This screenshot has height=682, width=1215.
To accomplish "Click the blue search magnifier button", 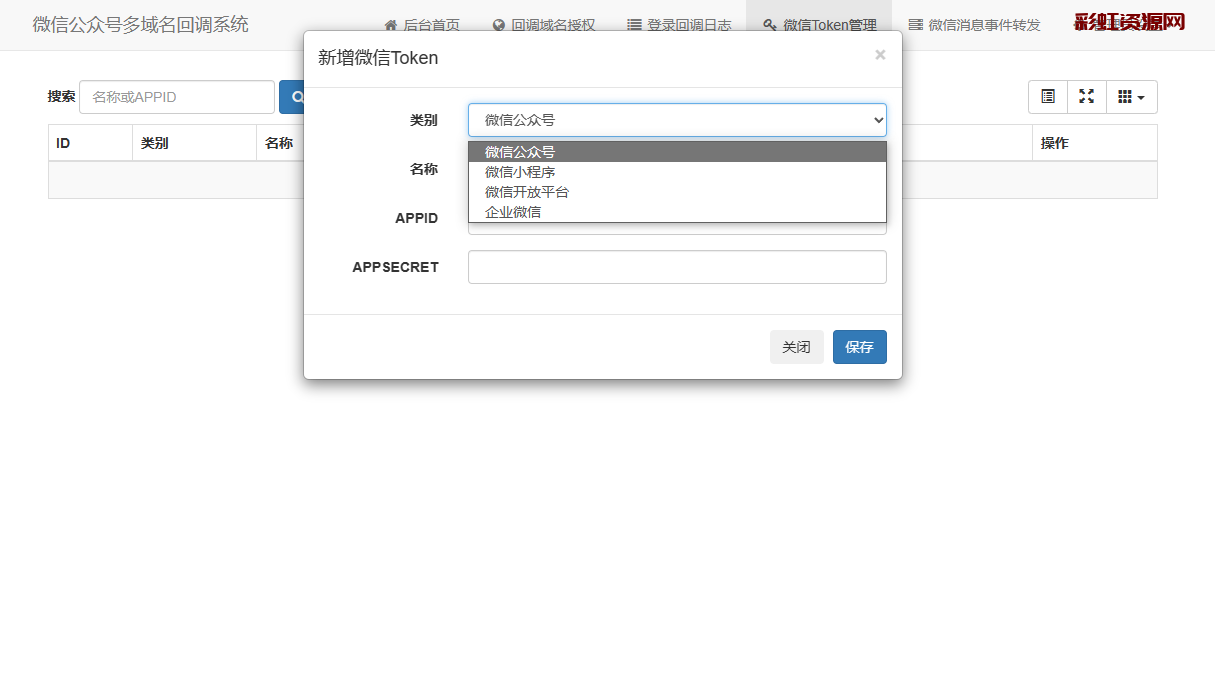I will pyautogui.click(x=292, y=97).
